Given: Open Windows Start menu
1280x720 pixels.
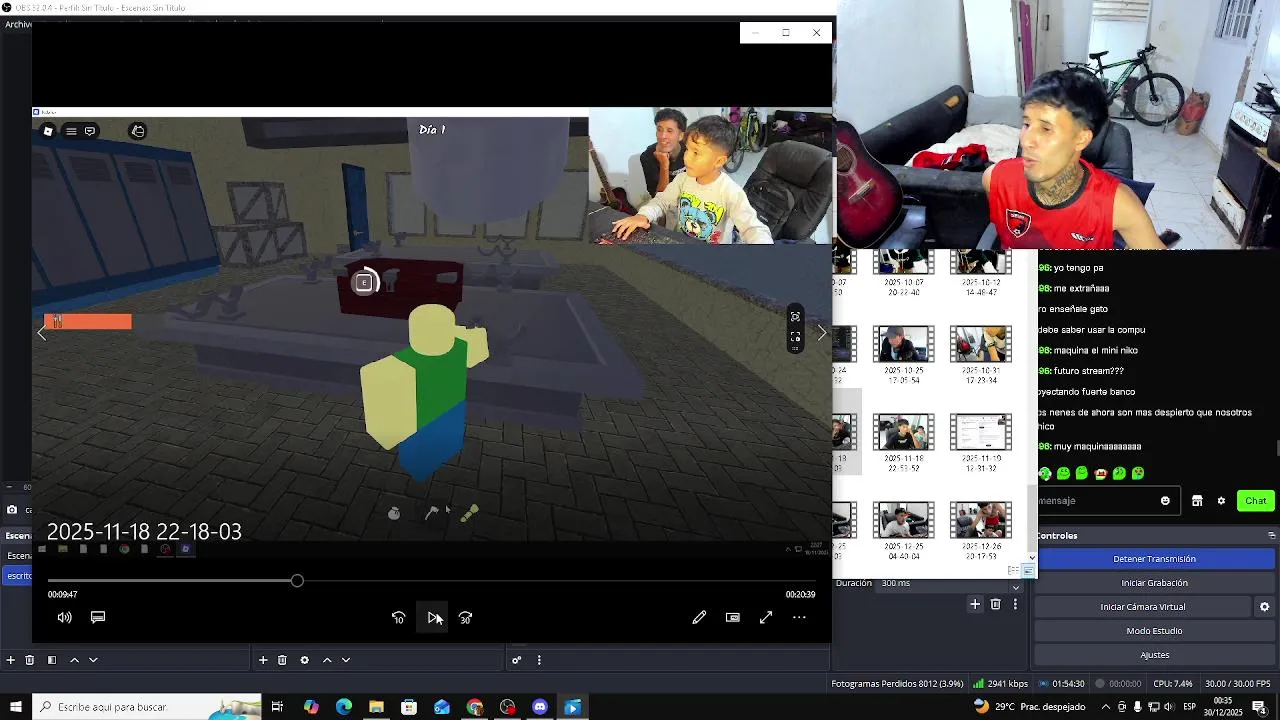Looking at the screenshot, I should pos(15,707).
